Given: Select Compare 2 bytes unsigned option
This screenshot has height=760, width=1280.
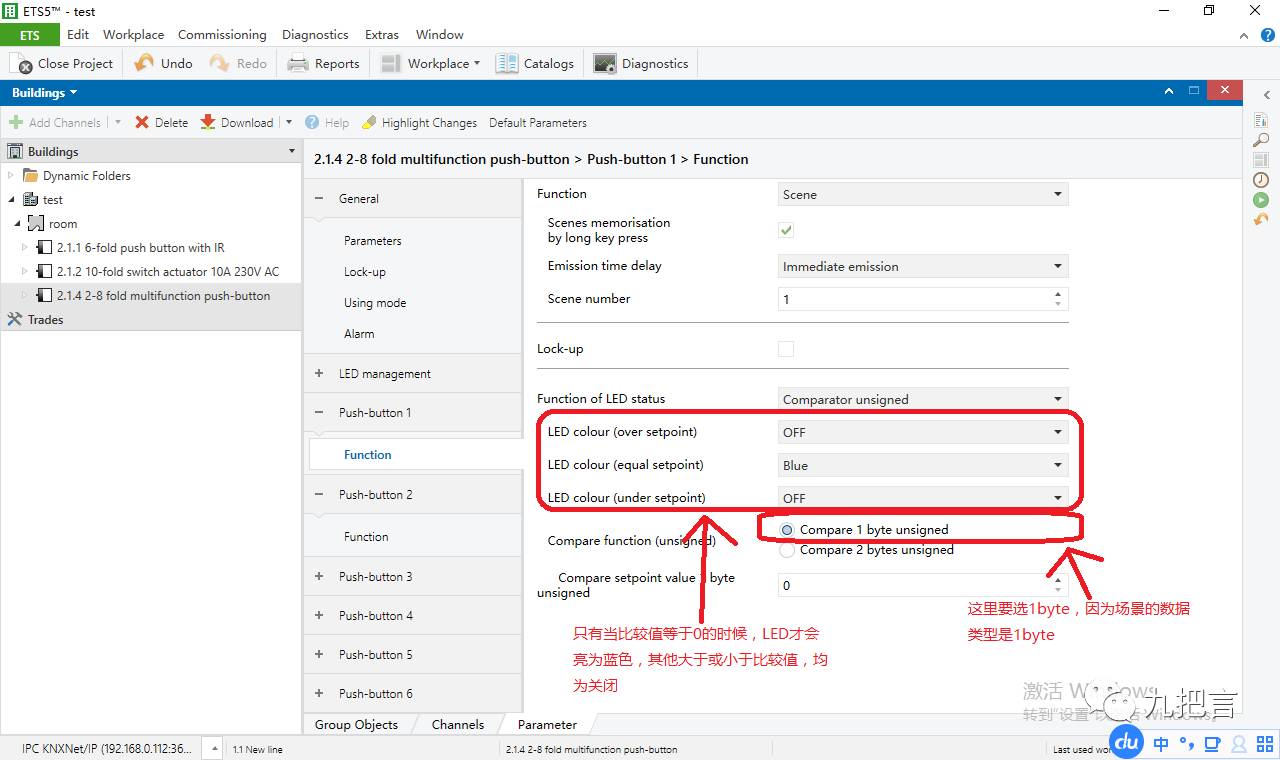Looking at the screenshot, I should point(788,550).
